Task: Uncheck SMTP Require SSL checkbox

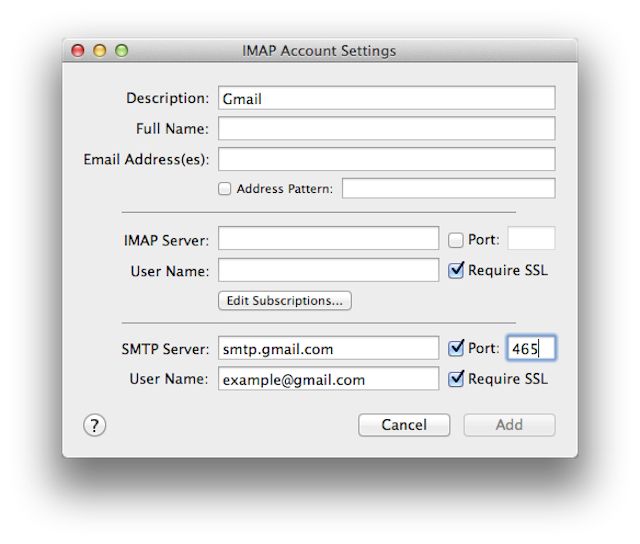Action: 456,379
